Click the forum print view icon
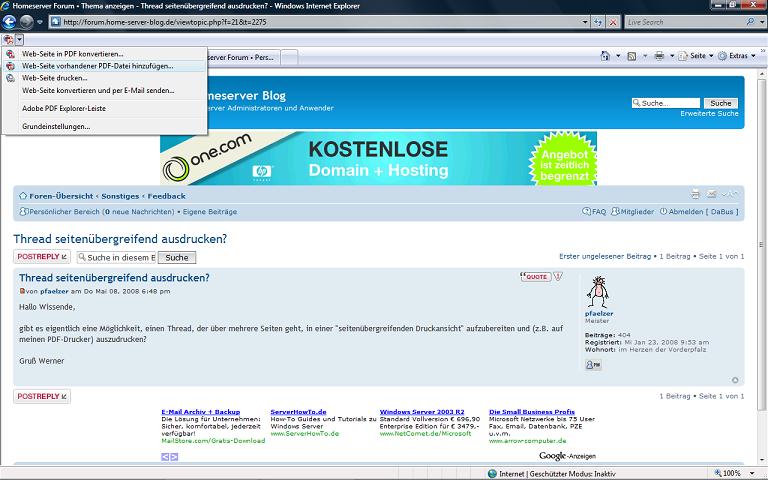 (x=695, y=194)
